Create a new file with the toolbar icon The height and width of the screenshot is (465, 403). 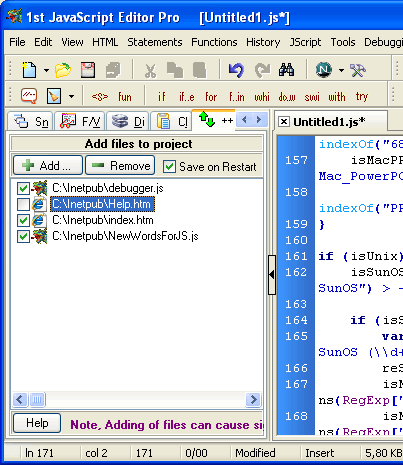[29, 70]
